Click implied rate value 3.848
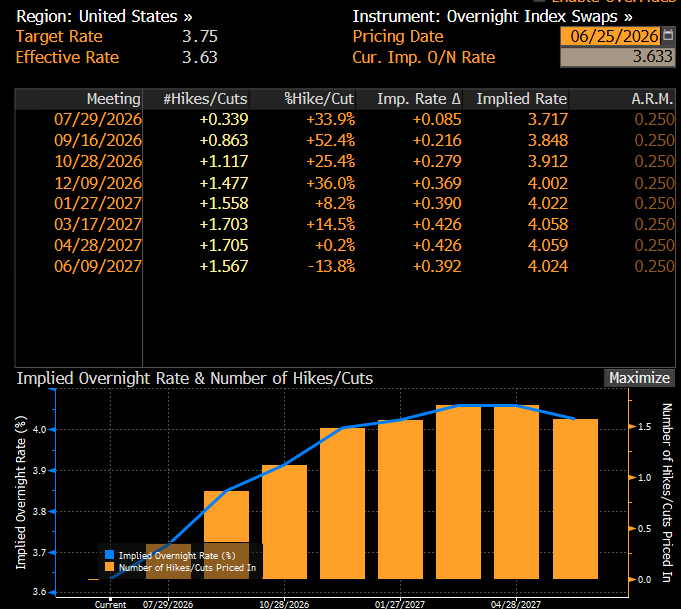Screen dimensions: 681x609 pyautogui.click(x=547, y=140)
